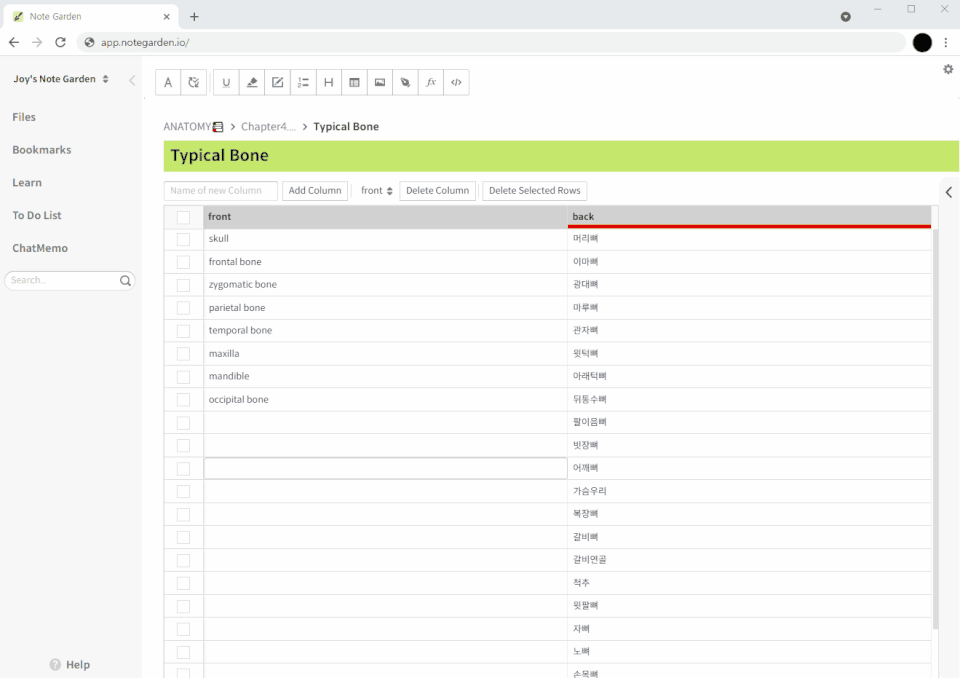
Task: Click the circular arrow check toolbar icon
Action: point(193,83)
